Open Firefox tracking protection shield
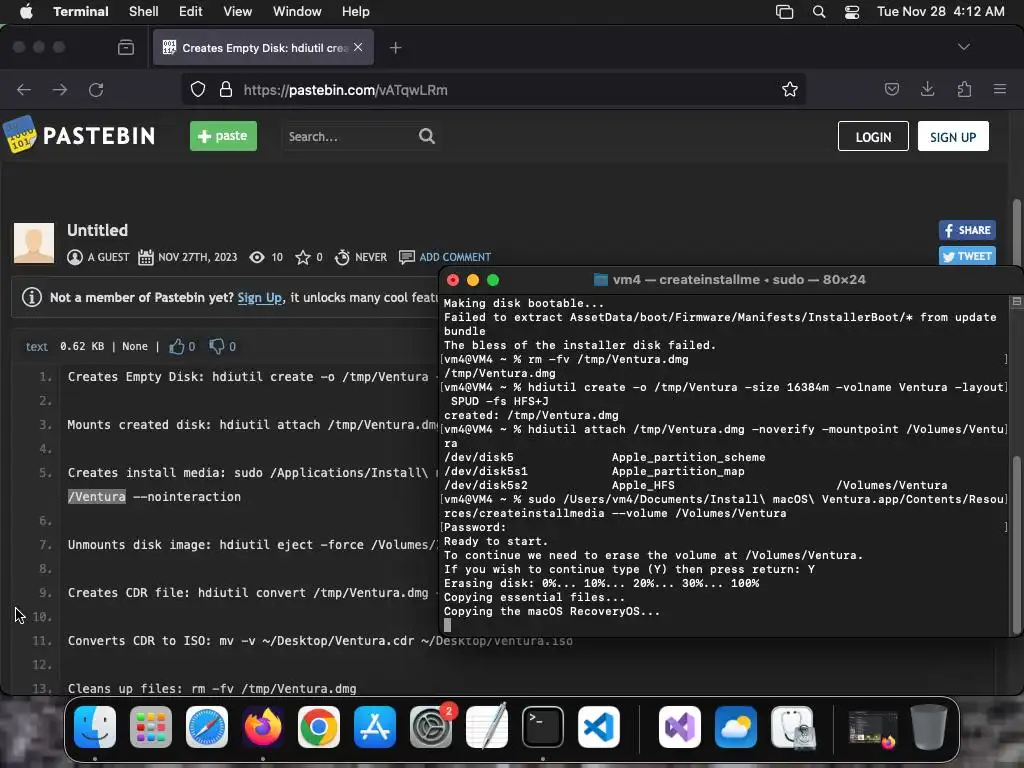1024x768 pixels. 198,89
